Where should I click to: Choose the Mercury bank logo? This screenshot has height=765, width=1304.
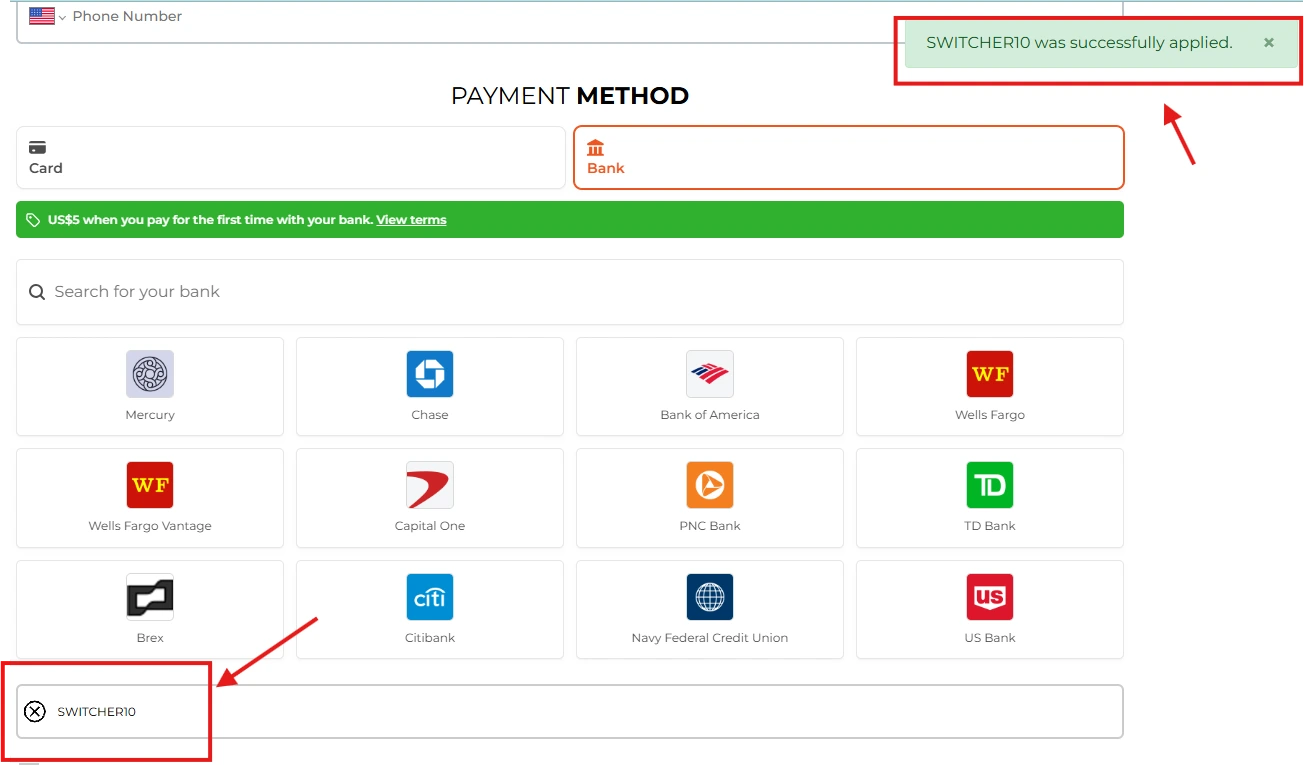click(x=150, y=374)
